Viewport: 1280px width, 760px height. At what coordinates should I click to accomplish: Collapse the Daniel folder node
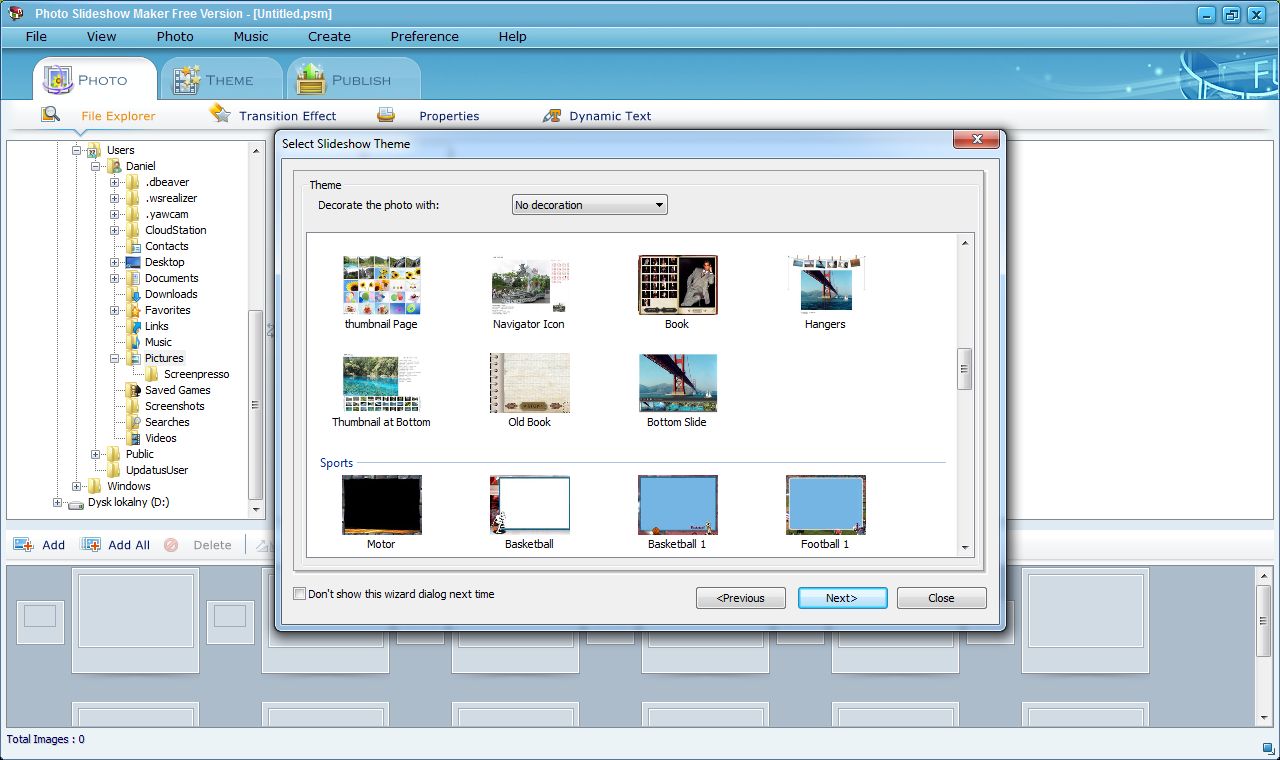click(96, 166)
